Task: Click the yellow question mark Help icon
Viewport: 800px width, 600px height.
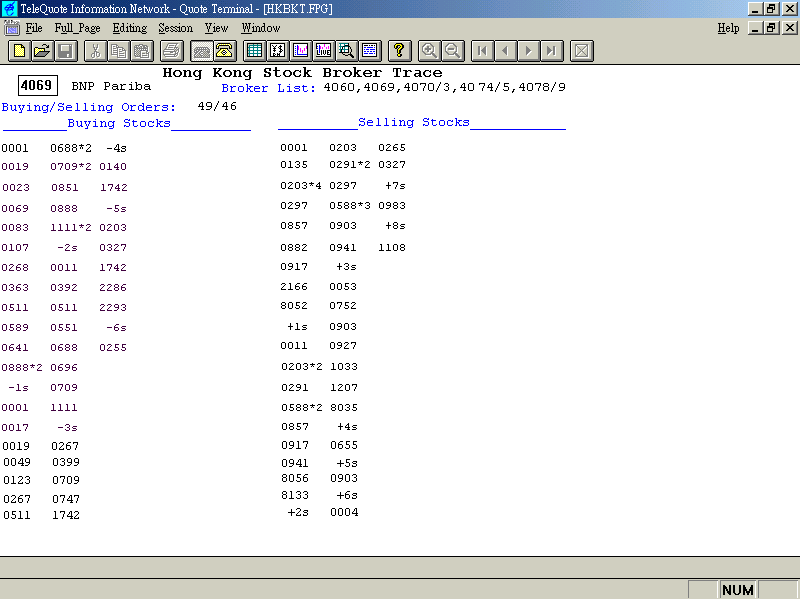Action: click(x=399, y=51)
